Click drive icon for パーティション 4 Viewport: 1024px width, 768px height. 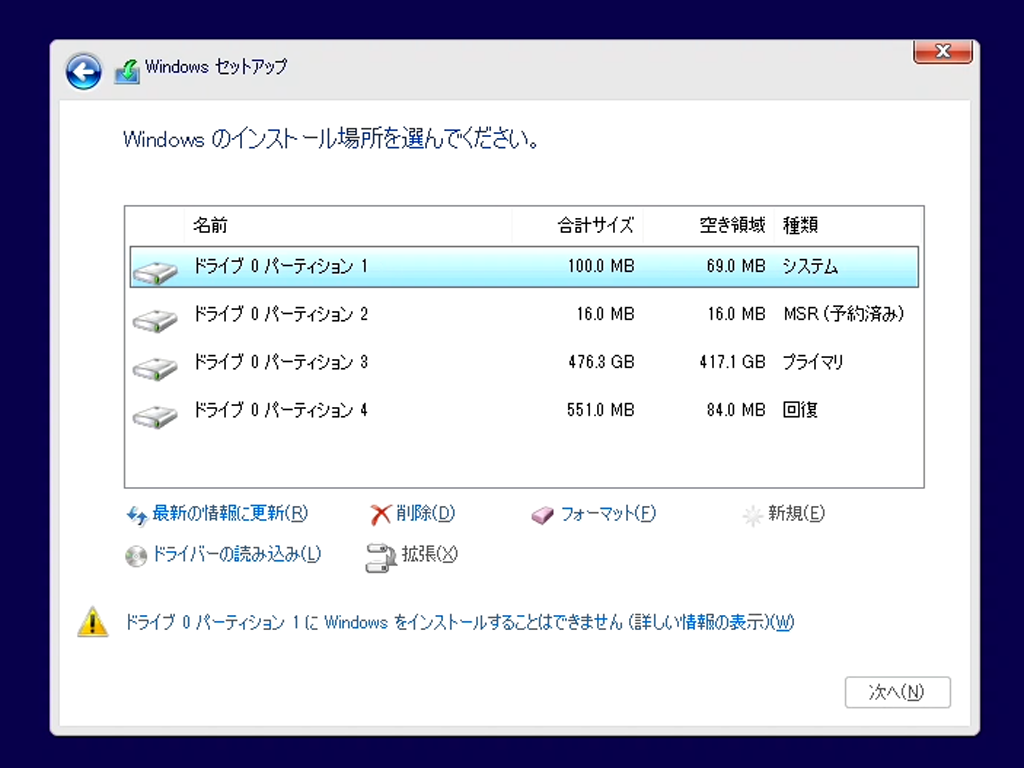pyautogui.click(x=155, y=416)
